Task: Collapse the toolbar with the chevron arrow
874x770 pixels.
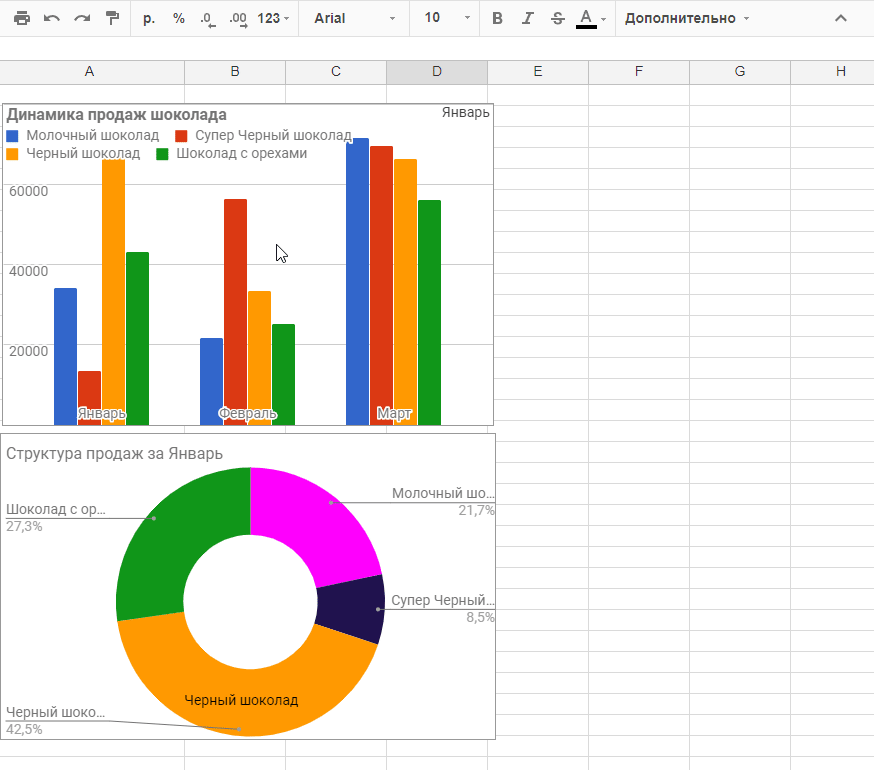Action: (841, 18)
